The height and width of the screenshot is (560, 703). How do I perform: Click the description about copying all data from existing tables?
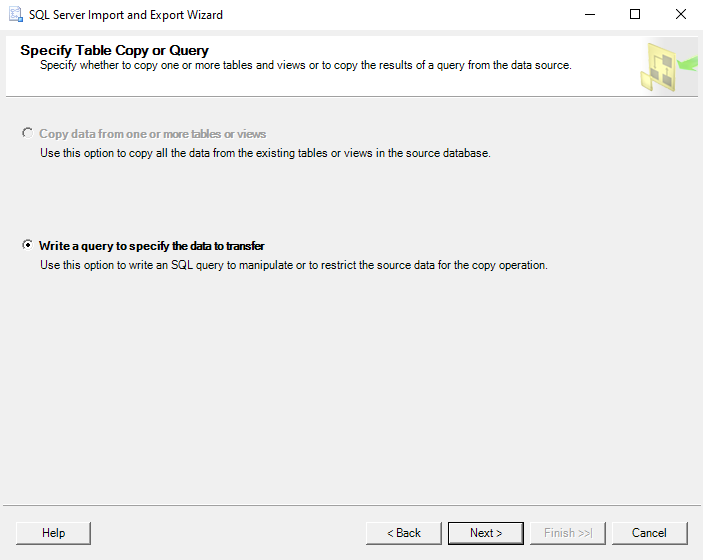(x=265, y=154)
